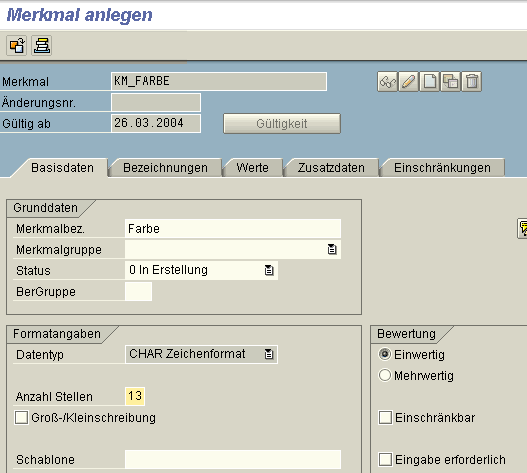Viewport: 527px width, 473px height.
Task: Check the Einschränkbar checkbox
Action: click(385, 418)
